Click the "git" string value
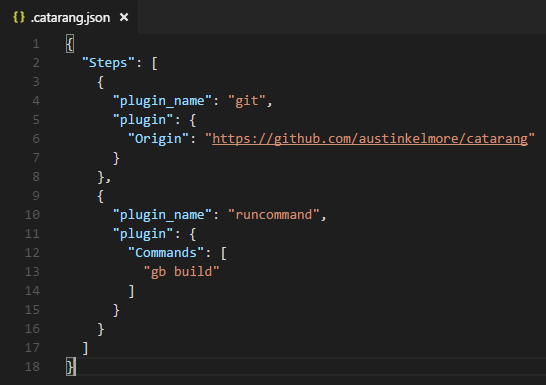Screen dimensions: 546x385 click(247, 101)
